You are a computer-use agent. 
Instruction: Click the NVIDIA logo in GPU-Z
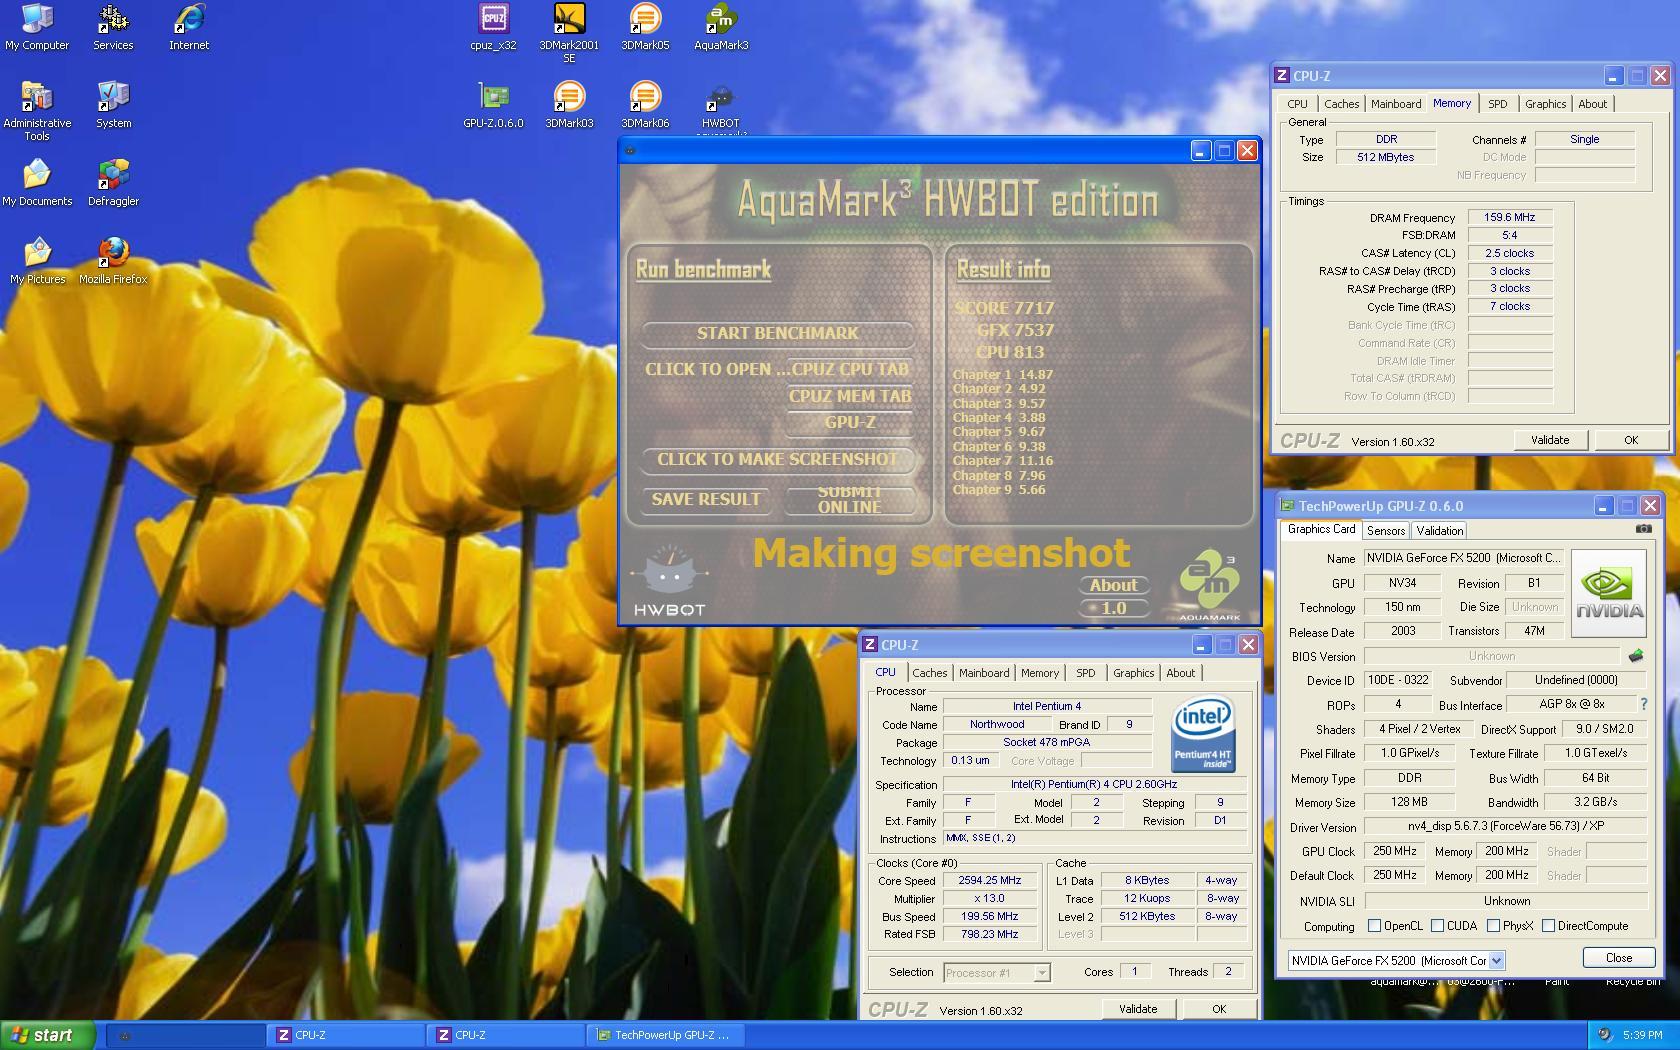(x=1608, y=593)
